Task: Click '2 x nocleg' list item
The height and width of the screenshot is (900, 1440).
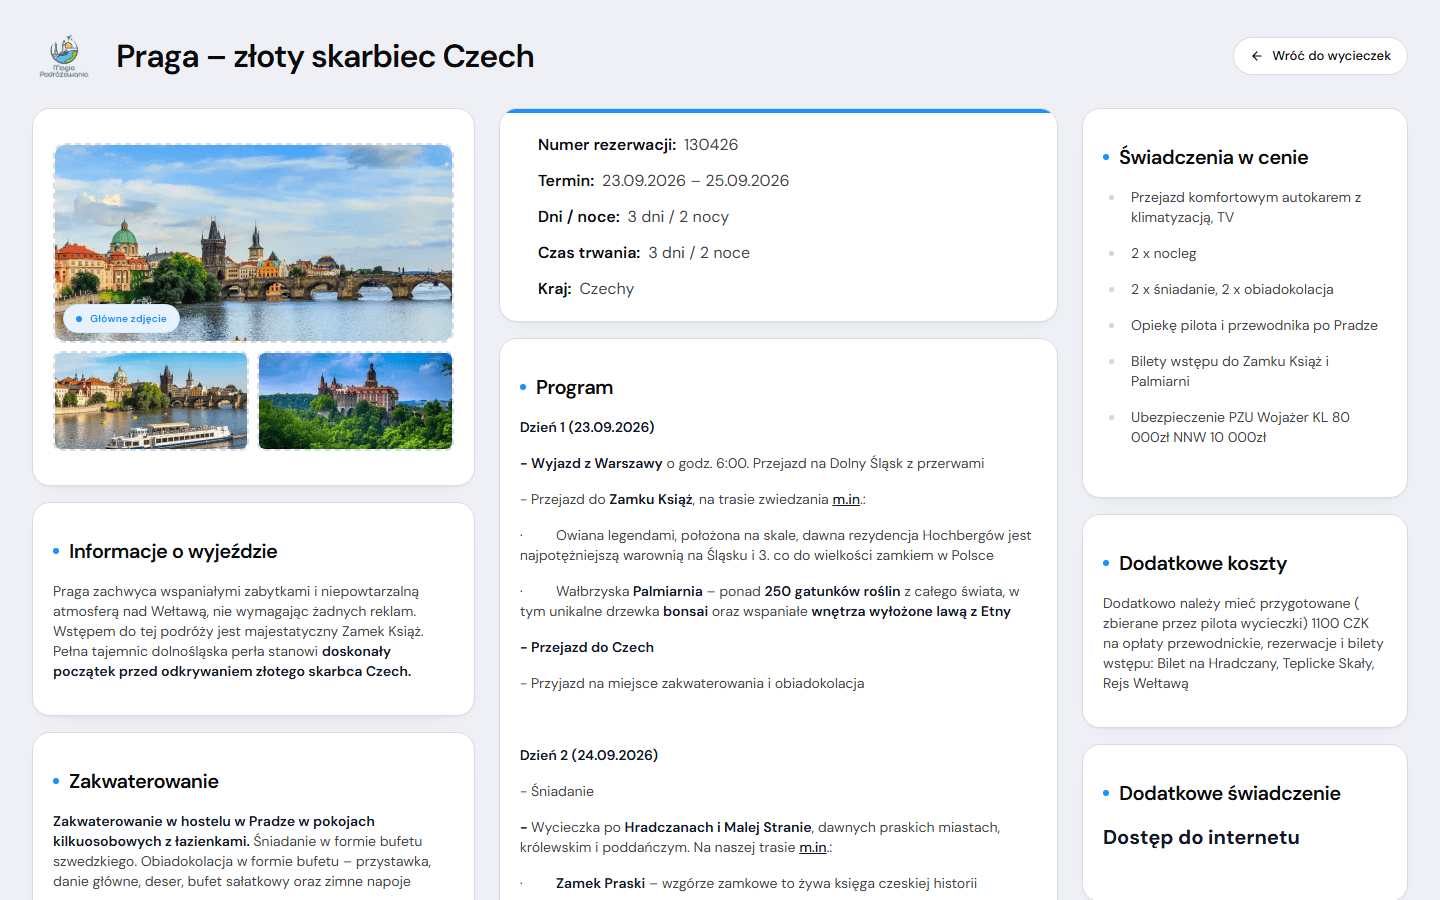Action: [1164, 253]
